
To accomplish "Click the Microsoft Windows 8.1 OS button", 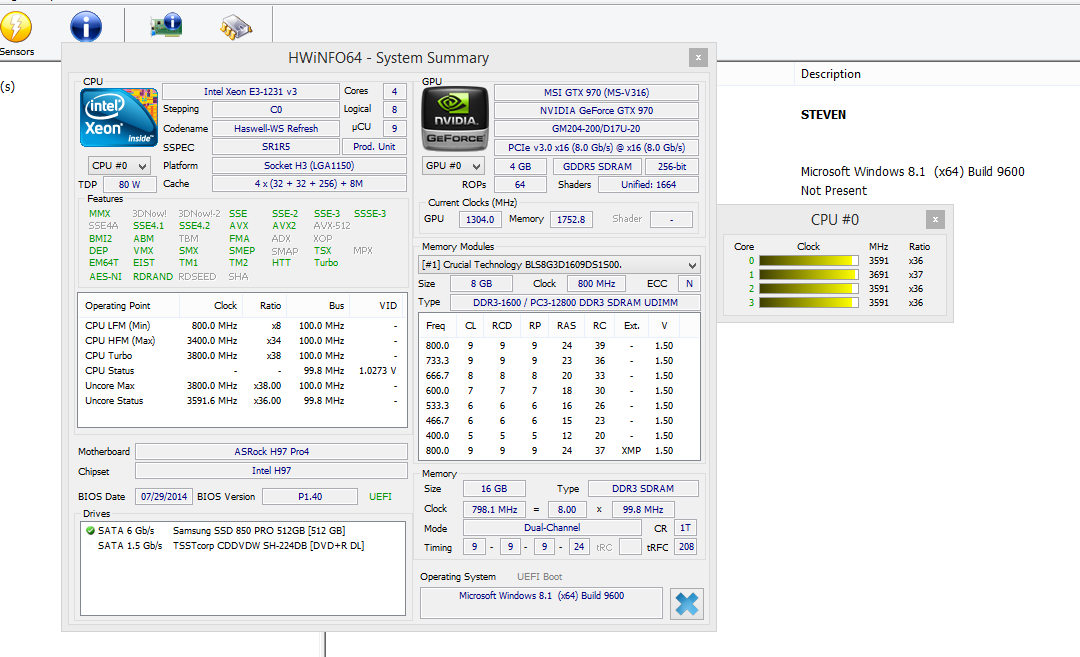I will 541,603.
